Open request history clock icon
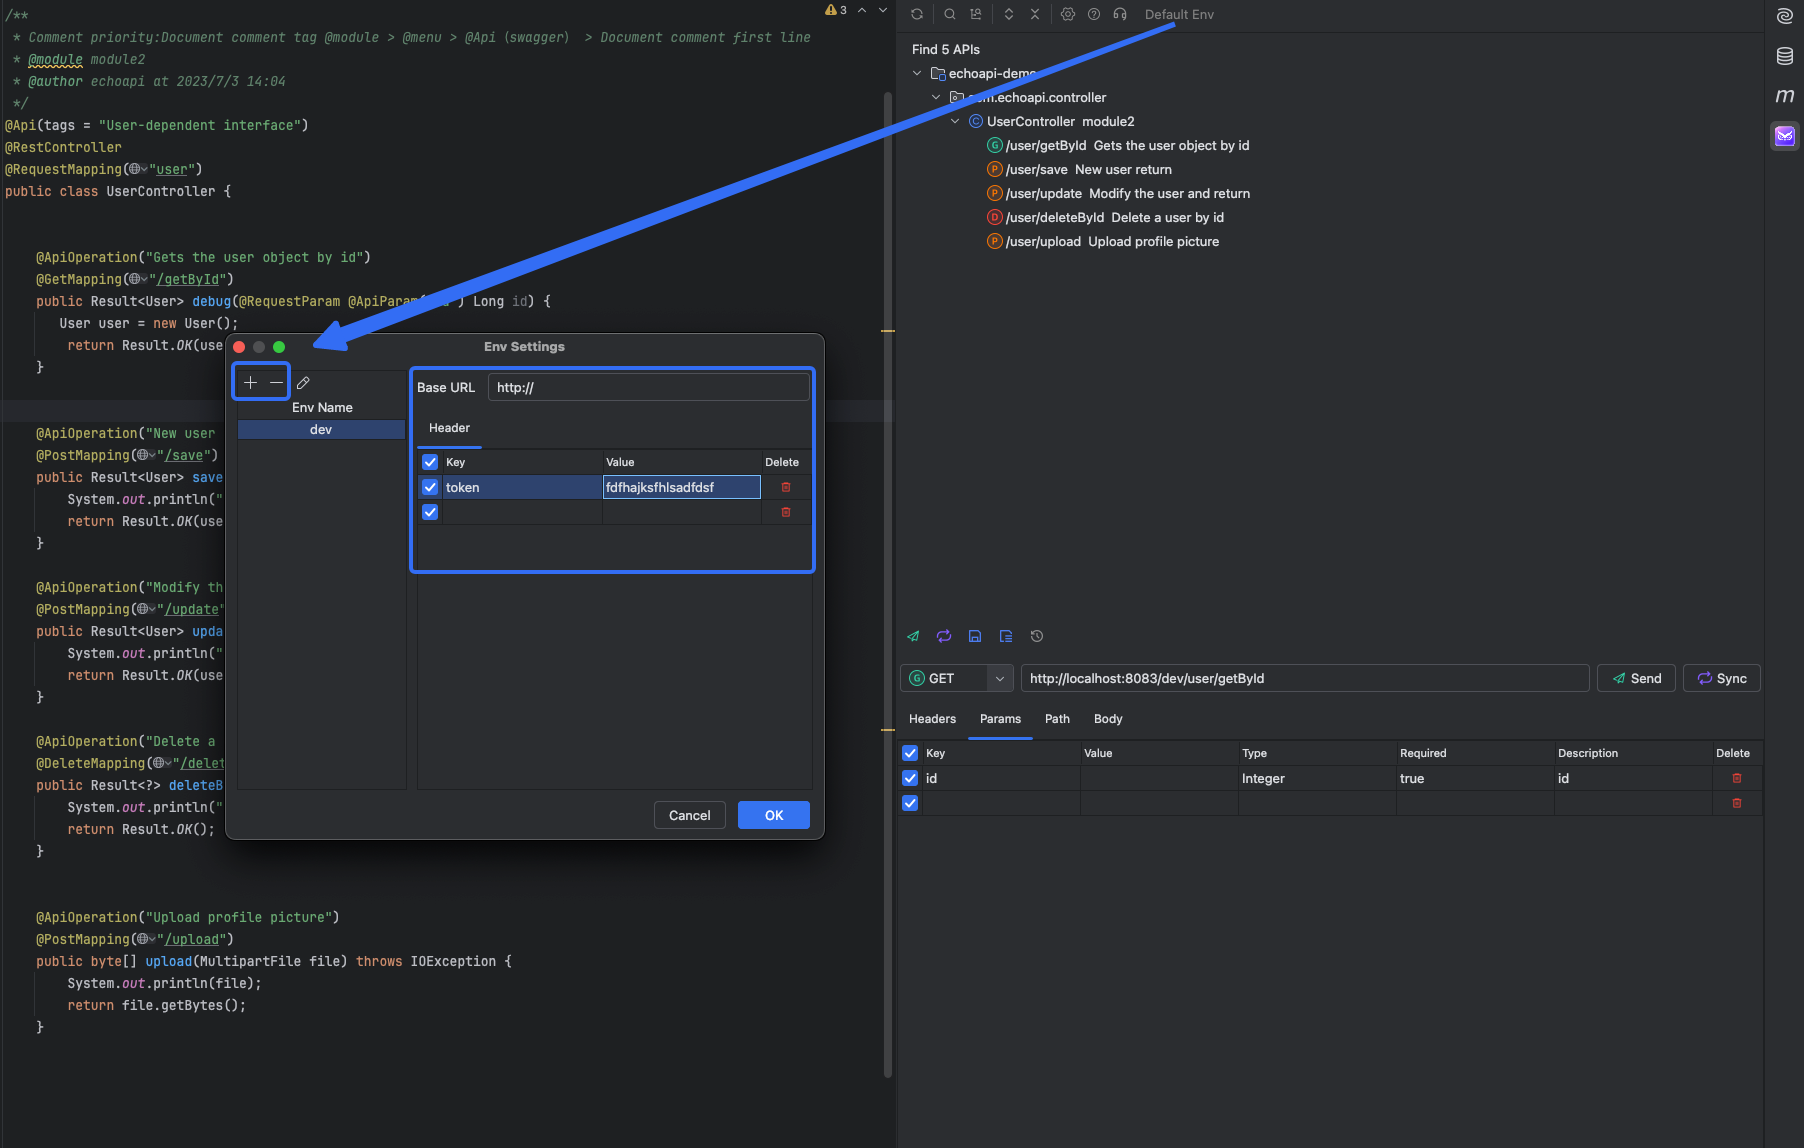The height and width of the screenshot is (1148, 1804). (1037, 636)
